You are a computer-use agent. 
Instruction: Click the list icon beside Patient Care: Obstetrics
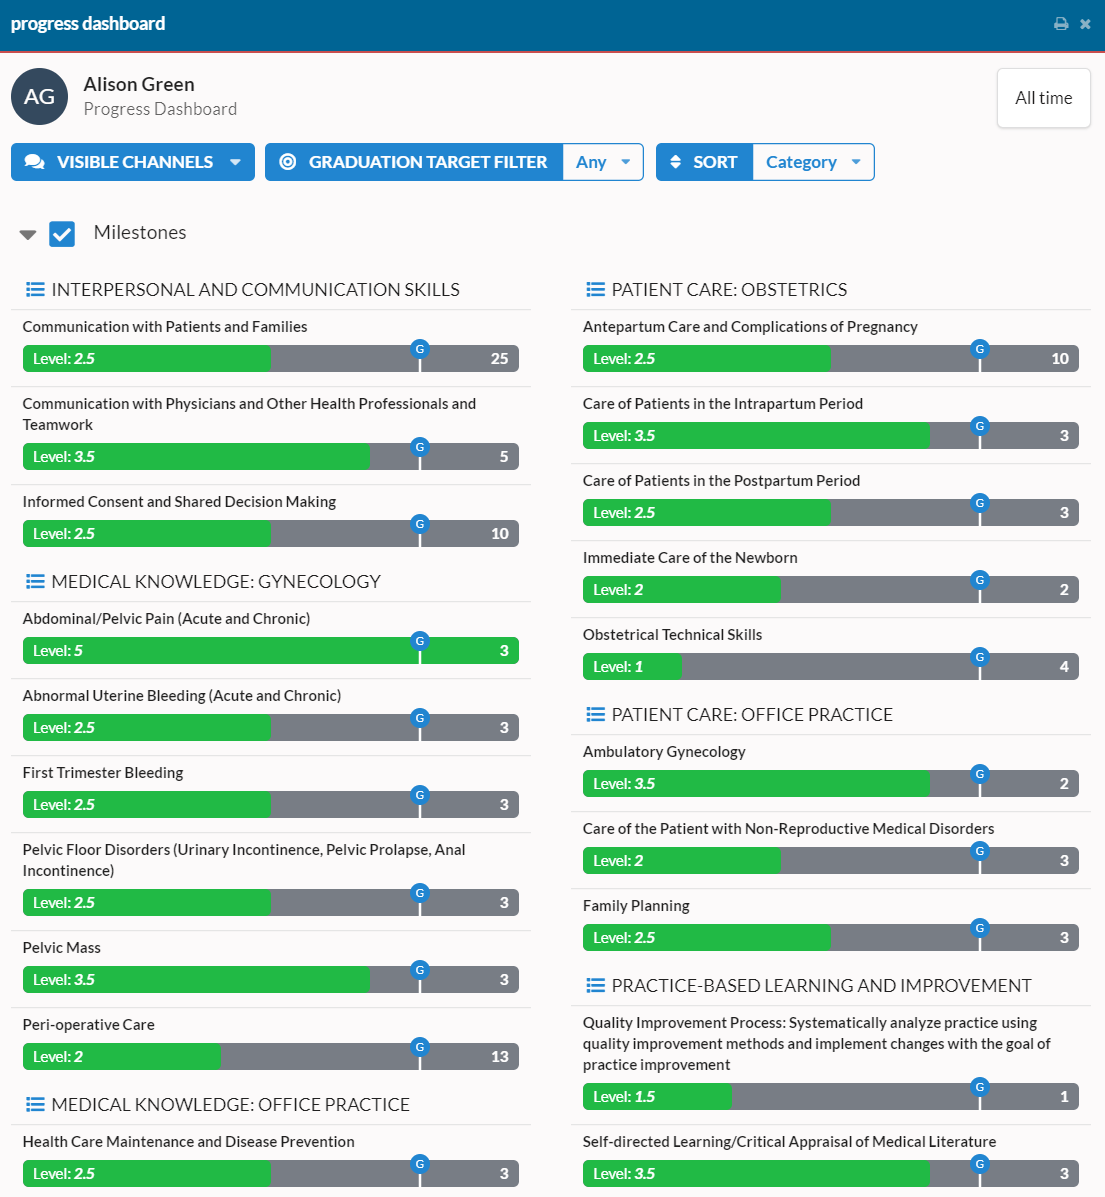click(595, 289)
